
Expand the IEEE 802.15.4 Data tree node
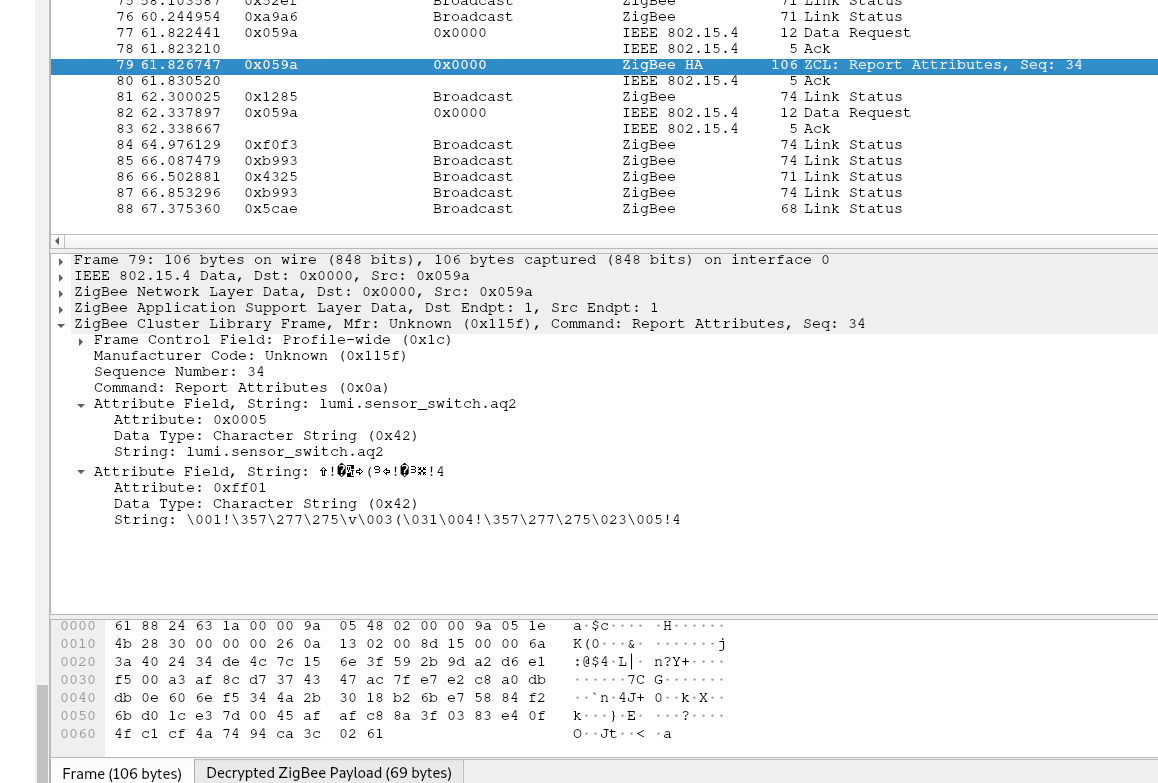pyautogui.click(x=61, y=278)
